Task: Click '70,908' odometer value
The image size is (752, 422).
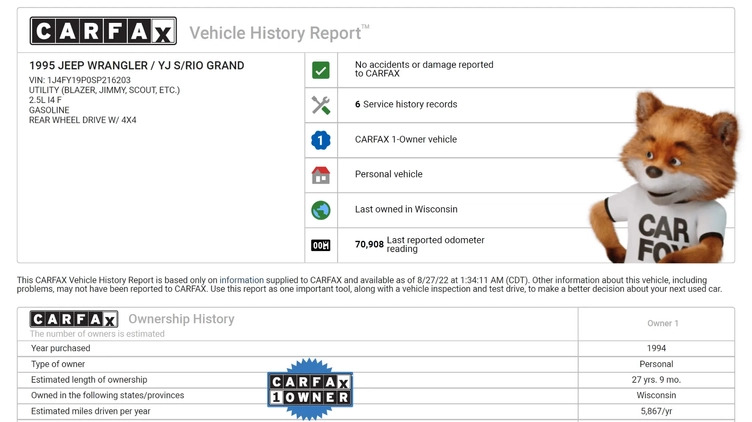Action: [369, 245]
